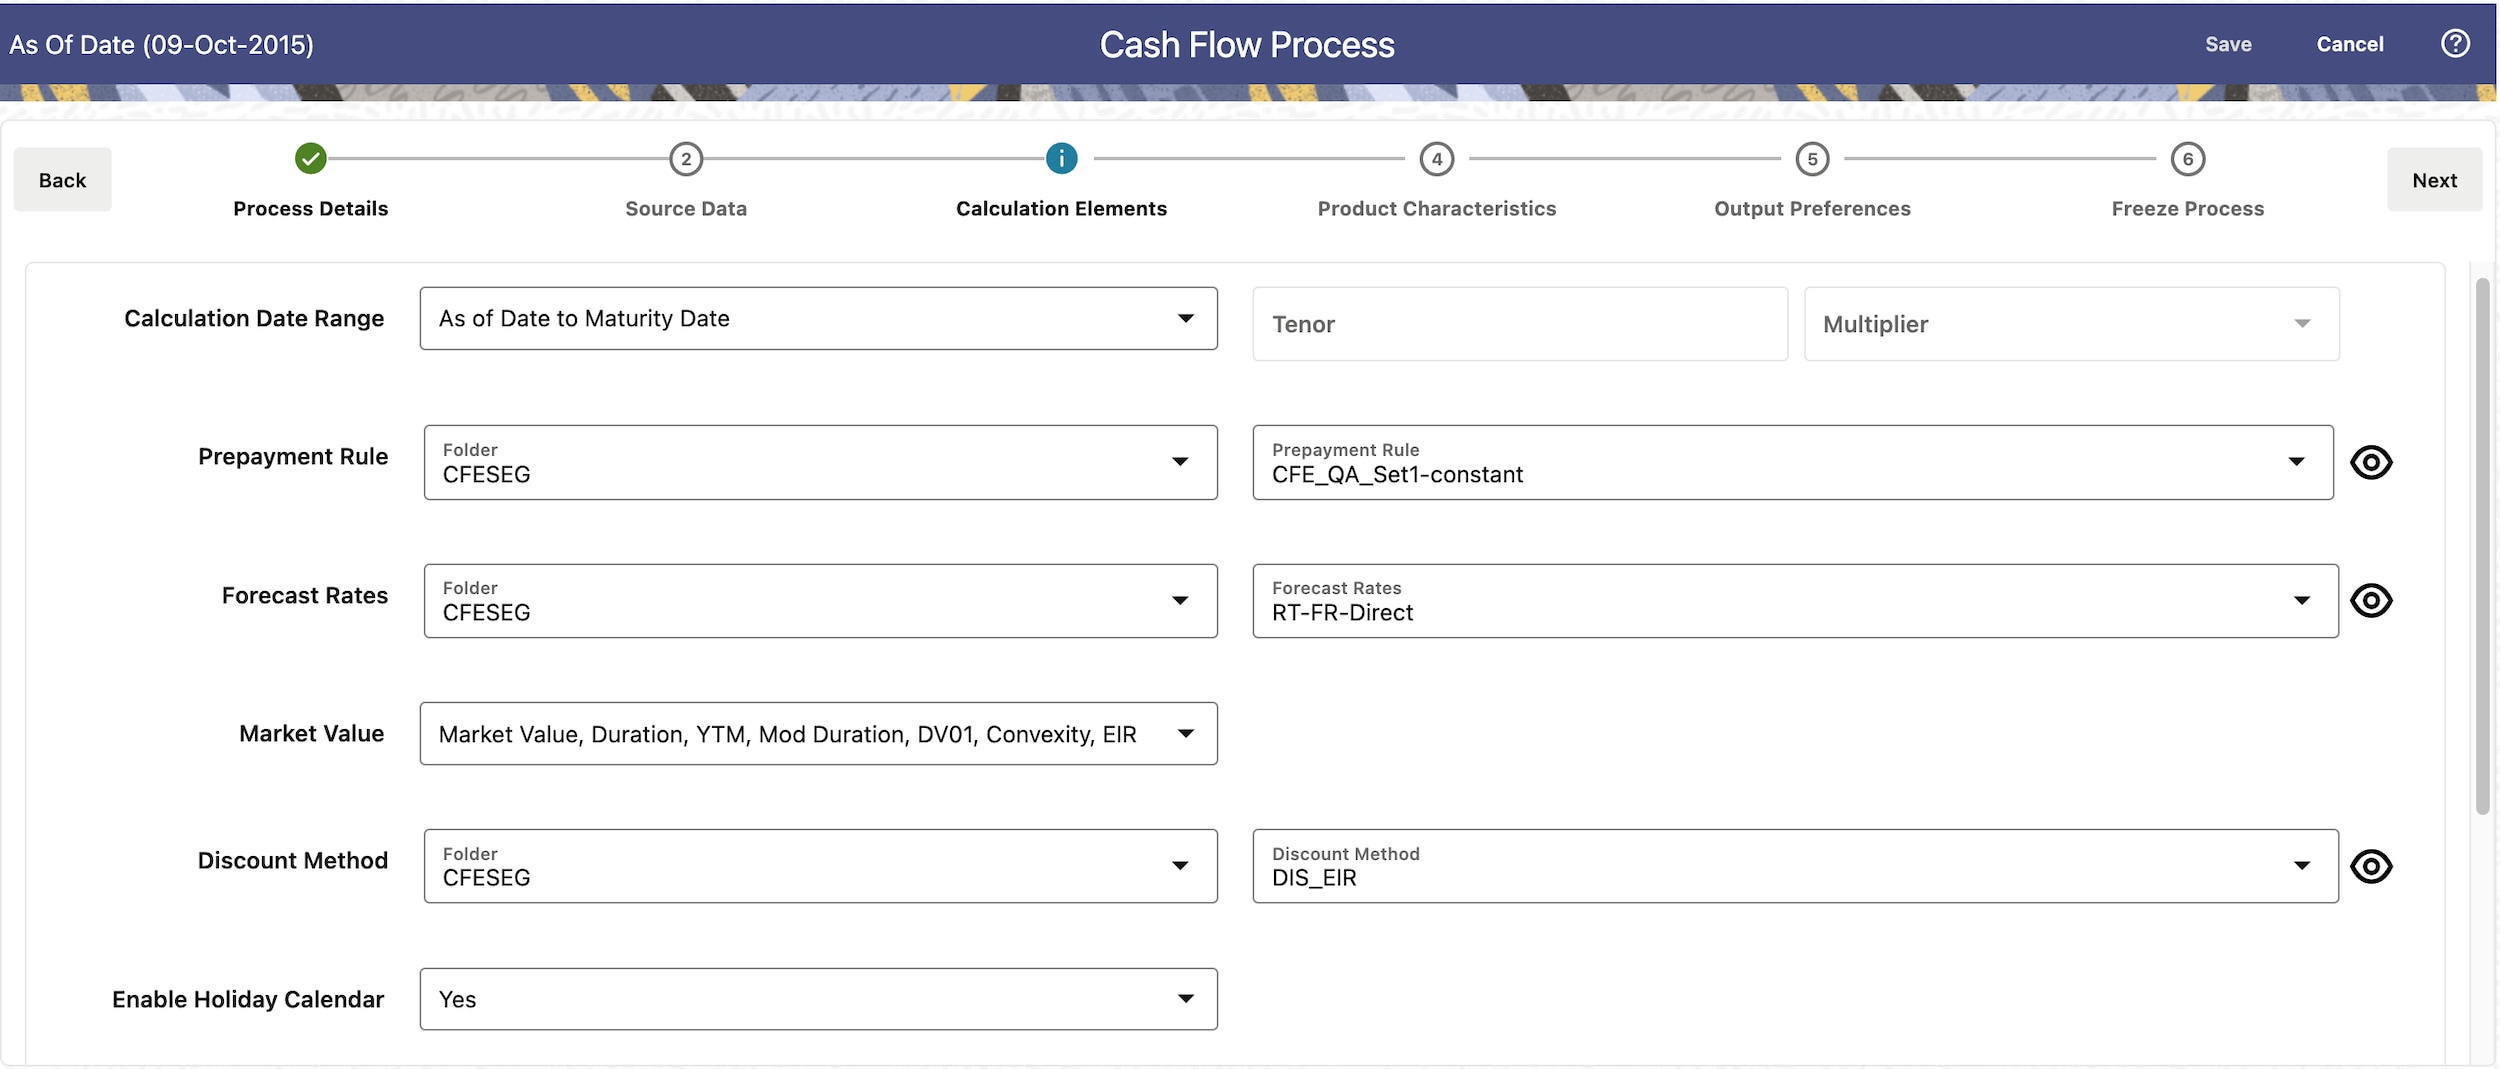The image size is (2500, 1069).
Task: Click the info icon on Calculation Elements step
Action: (1061, 158)
